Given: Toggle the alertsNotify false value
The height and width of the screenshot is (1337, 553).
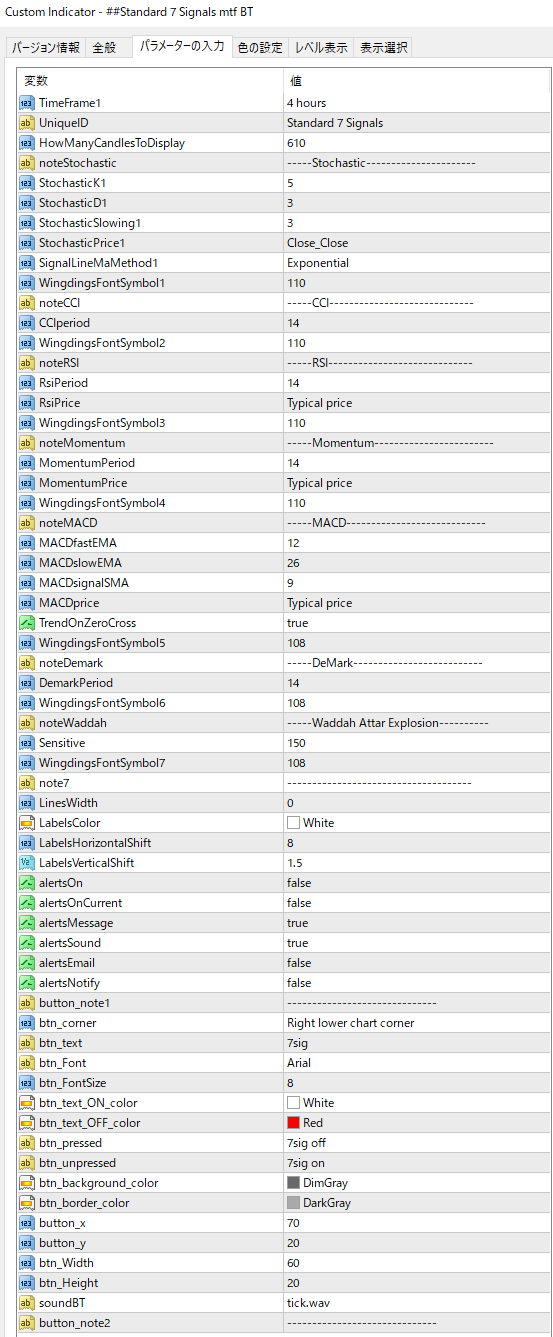Looking at the screenshot, I should click(x=415, y=983).
